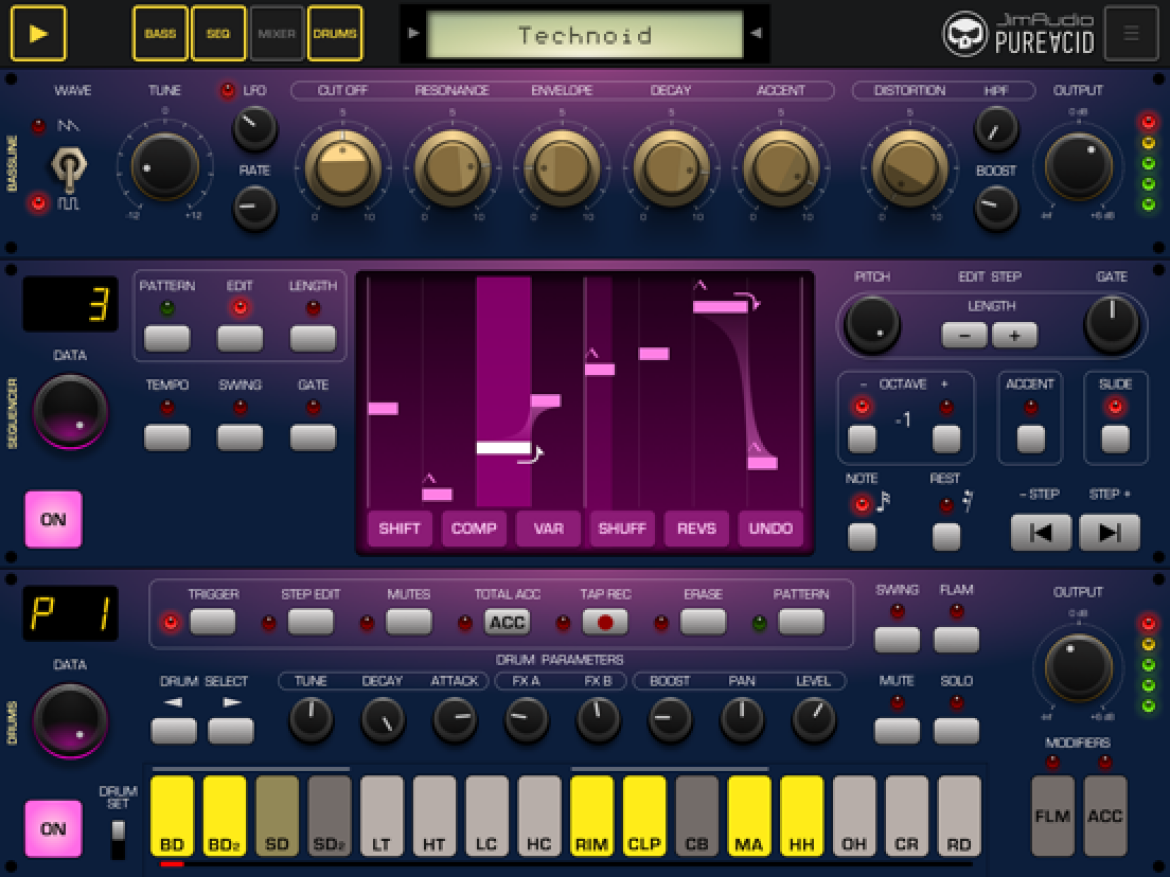Screen dimensions: 1170x877
Task: Click the sequencer DATA knob
Action: click(70, 411)
